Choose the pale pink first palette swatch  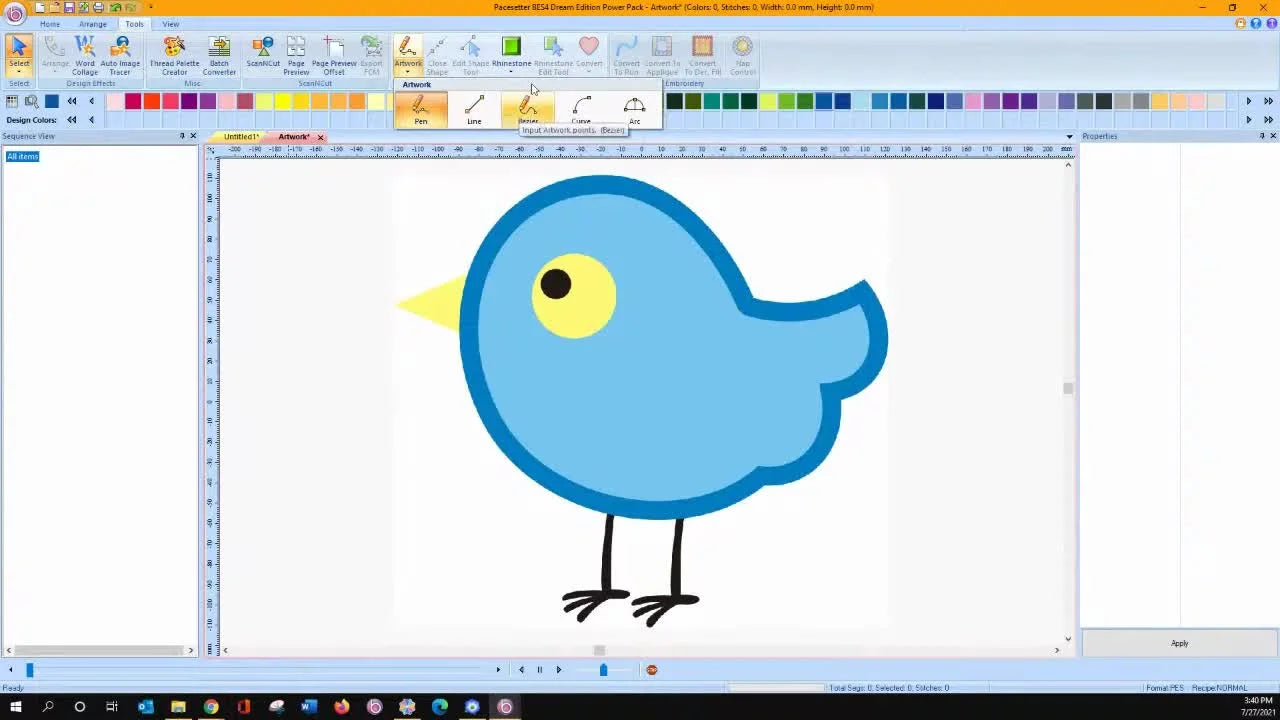coord(115,101)
